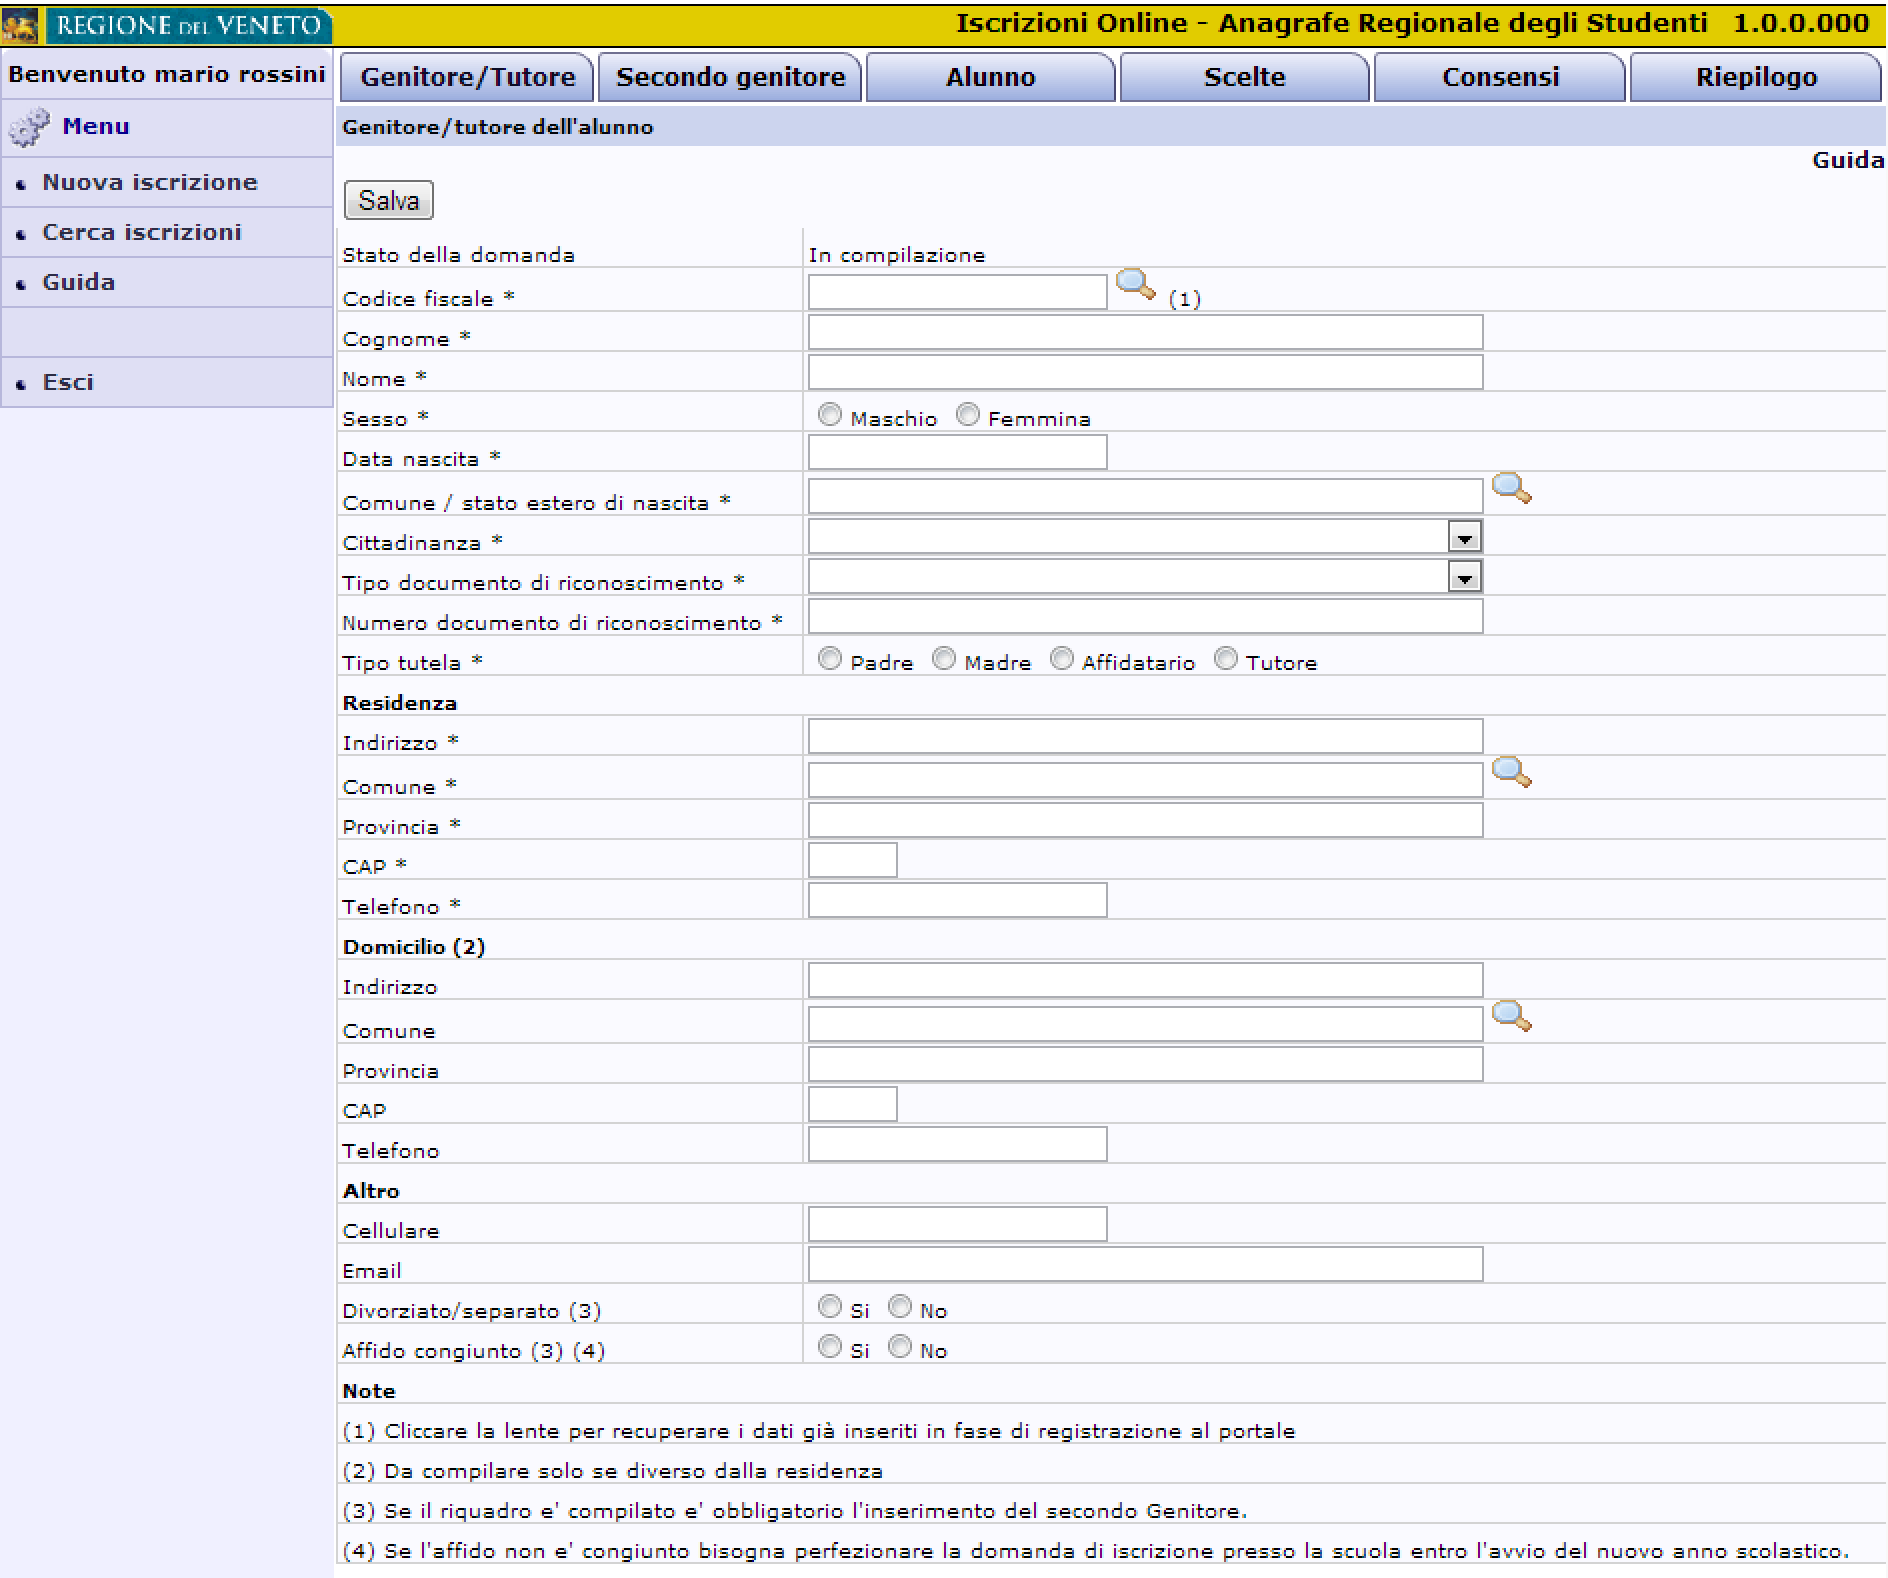Screen dimensions: 1888x1578
Task: Open birthplace Comune search magnifier
Action: pyautogui.click(x=1511, y=489)
